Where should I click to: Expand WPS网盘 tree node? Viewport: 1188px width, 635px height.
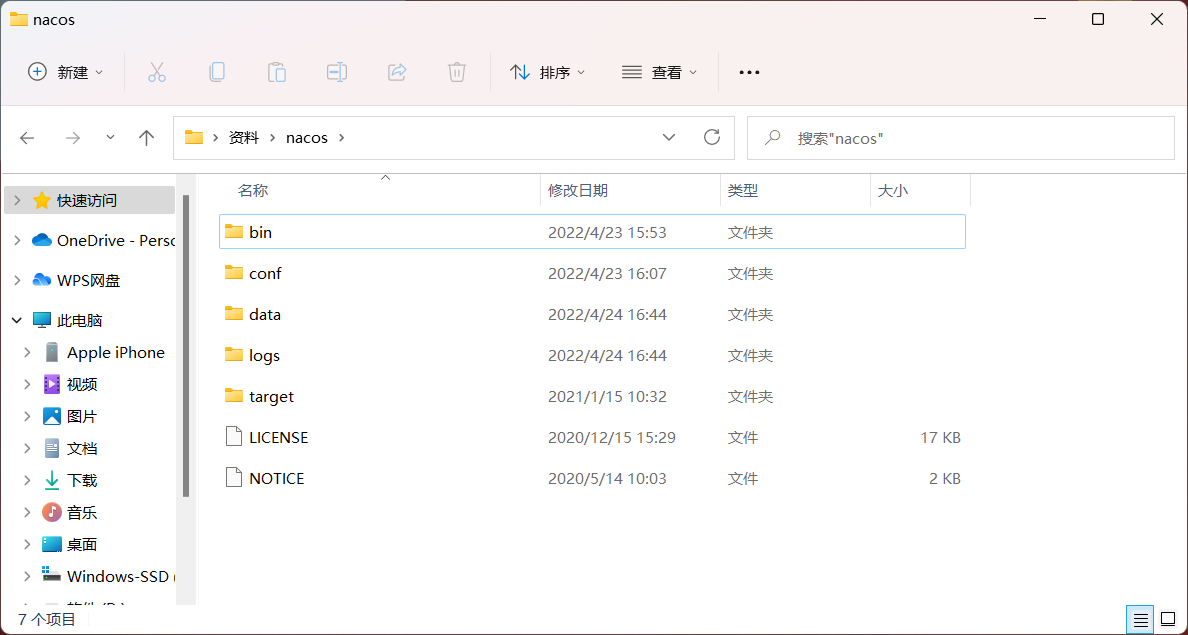tap(17, 280)
